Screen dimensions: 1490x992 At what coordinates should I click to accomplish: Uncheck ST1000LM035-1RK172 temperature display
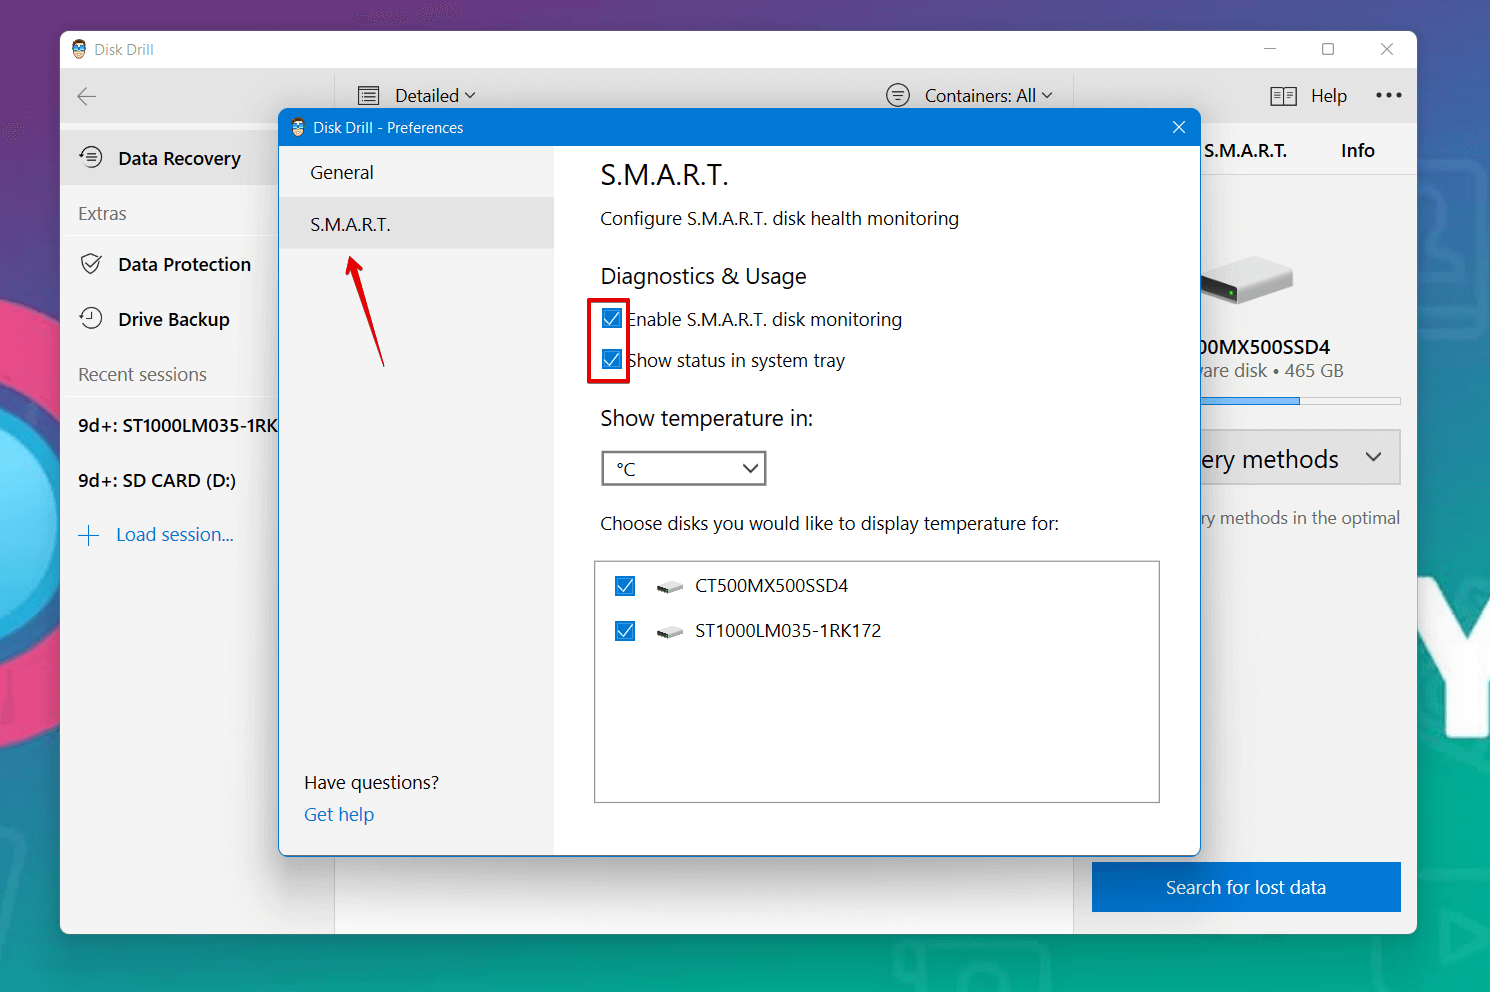[x=625, y=630]
